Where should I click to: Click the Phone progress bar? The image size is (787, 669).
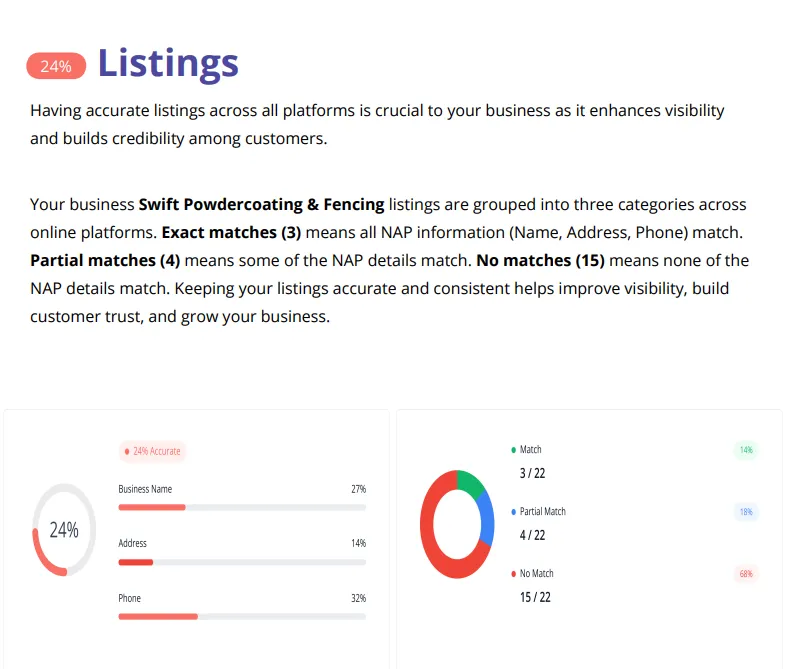pyautogui.click(x=242, y=616)
